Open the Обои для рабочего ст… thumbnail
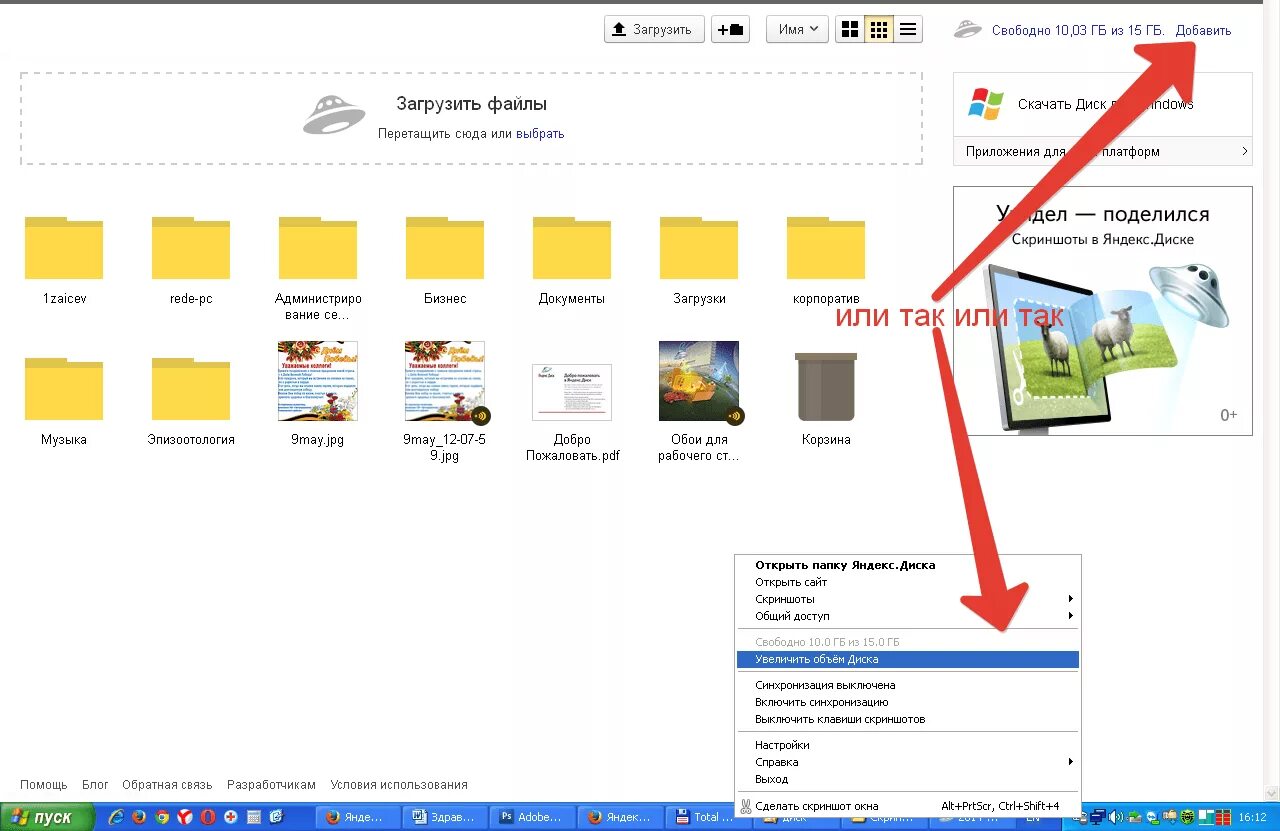 click(699, 381)
